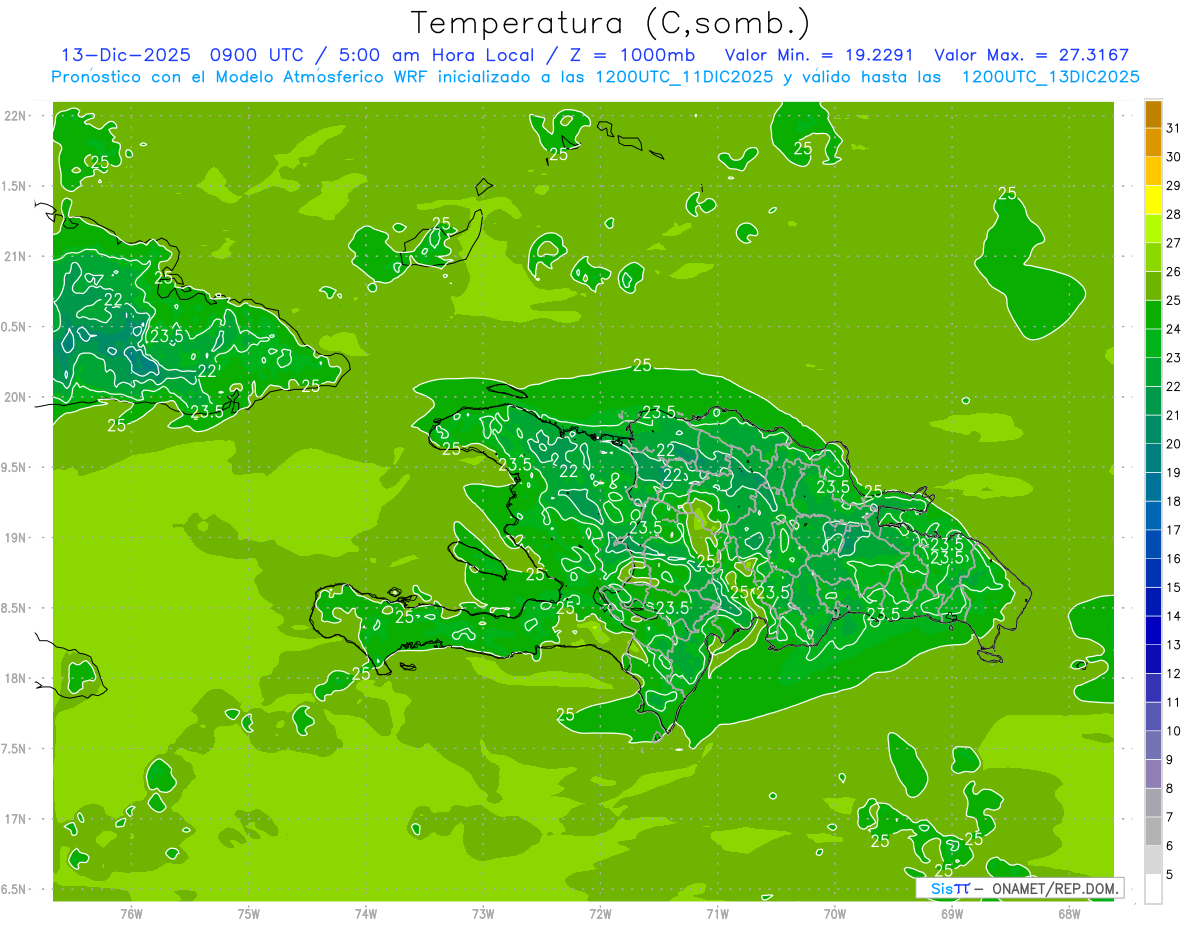The image size is (1200, 927).
Task: Click the '69W' longitude label
Action: [x=952, y=914]
